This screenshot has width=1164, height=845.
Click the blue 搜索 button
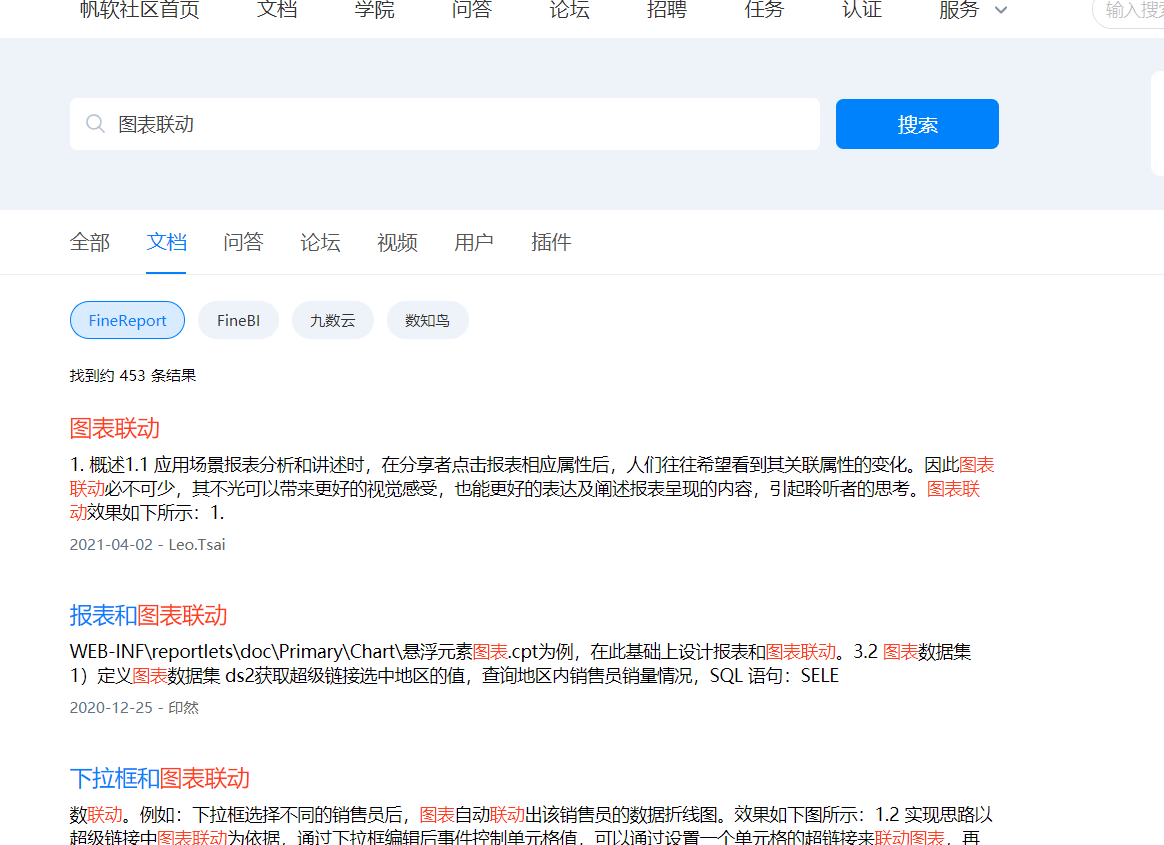[x=917, y=124]
